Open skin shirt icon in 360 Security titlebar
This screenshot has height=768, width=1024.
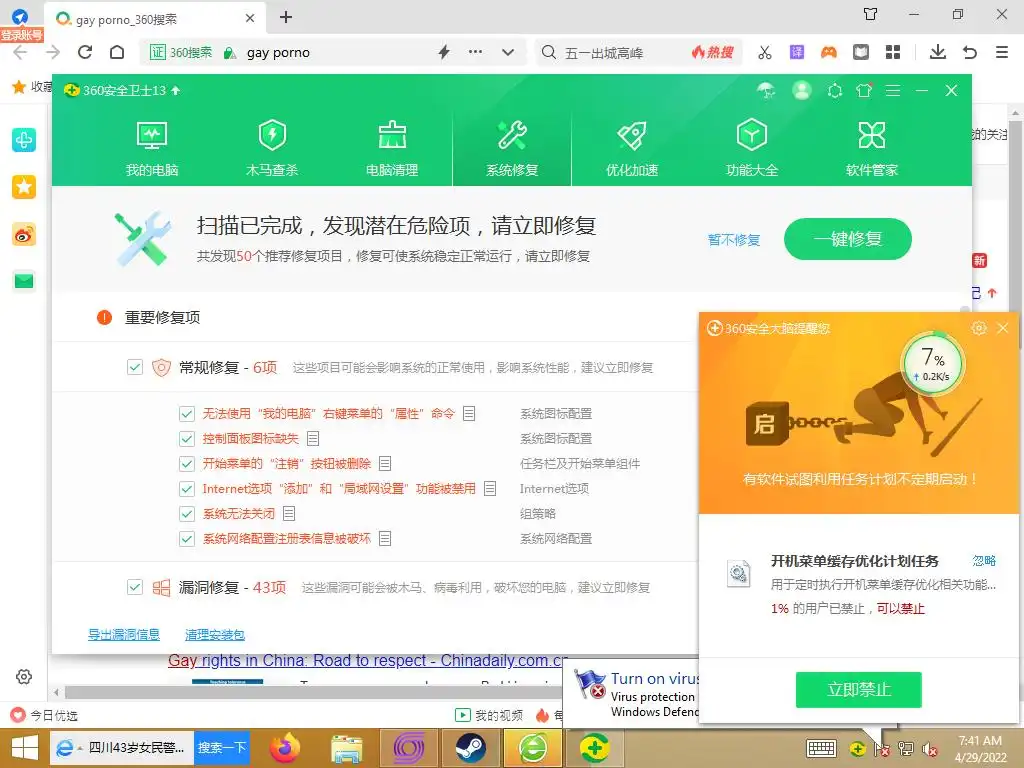(864, 91)
